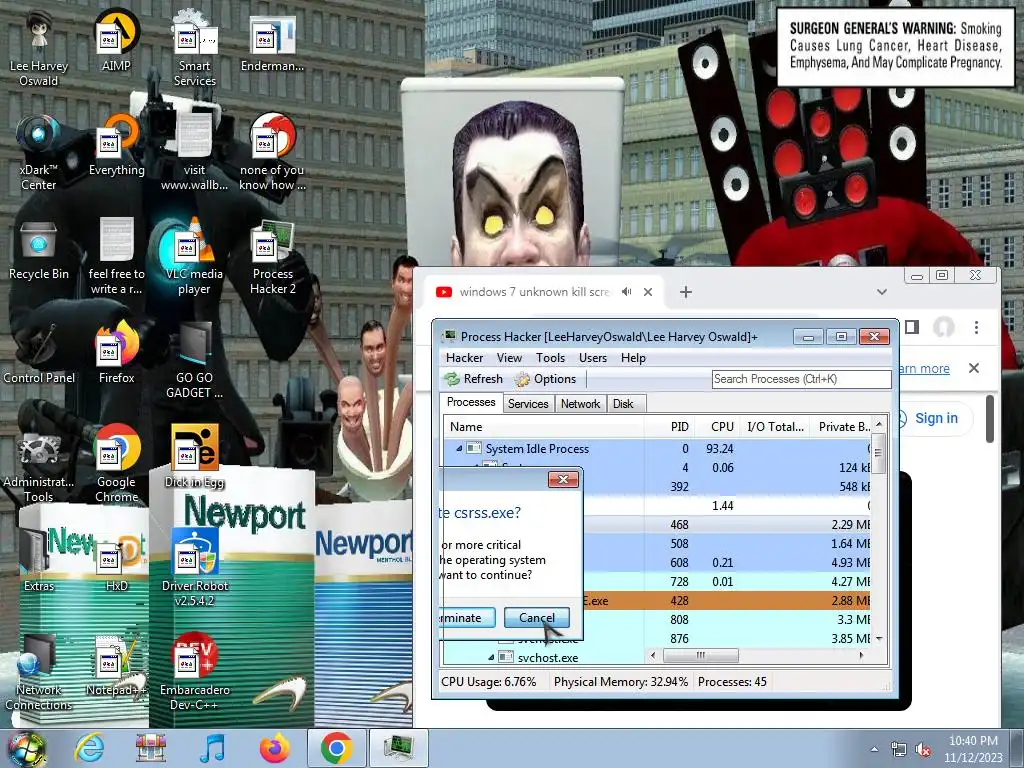Open the 'feel free to write a r...' file
This screenshot has width=1024, height=768.
[x=116, y=257]
